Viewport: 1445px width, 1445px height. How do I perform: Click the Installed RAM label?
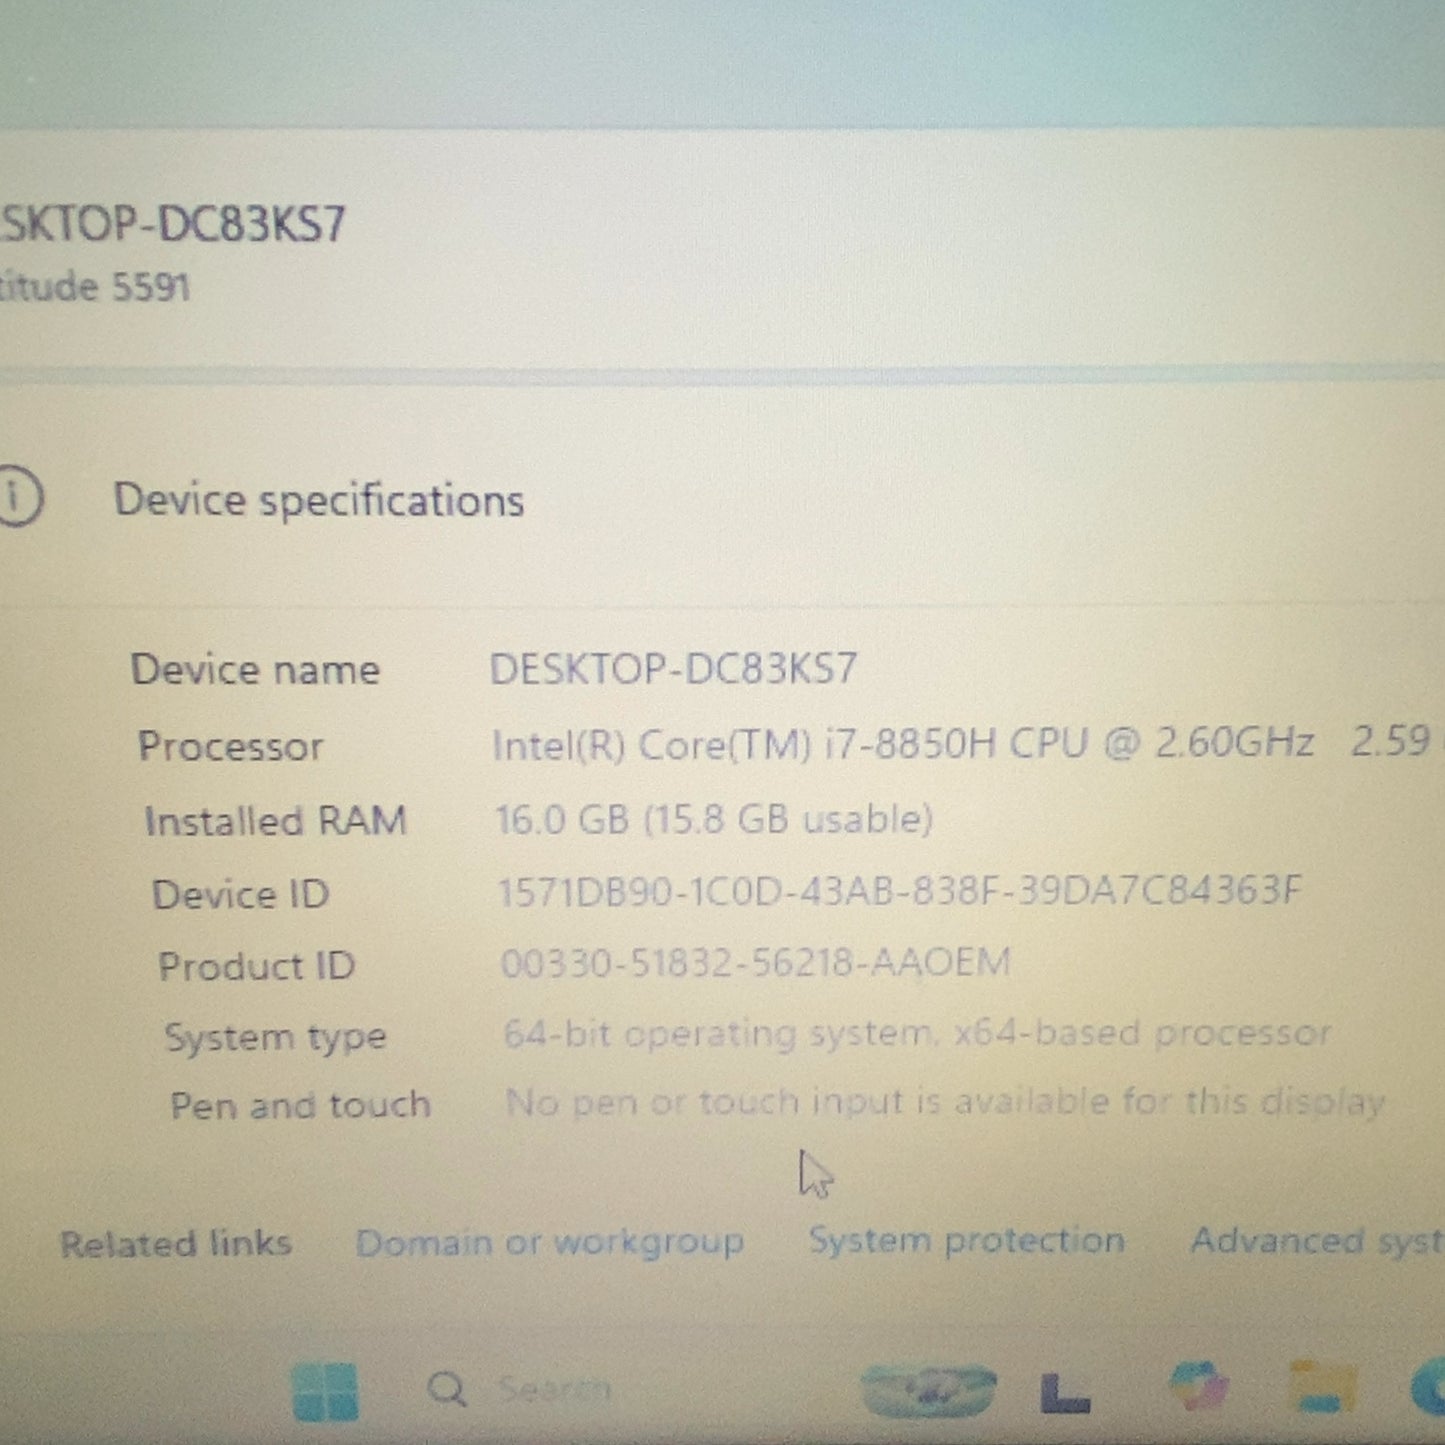pos(276,821)
